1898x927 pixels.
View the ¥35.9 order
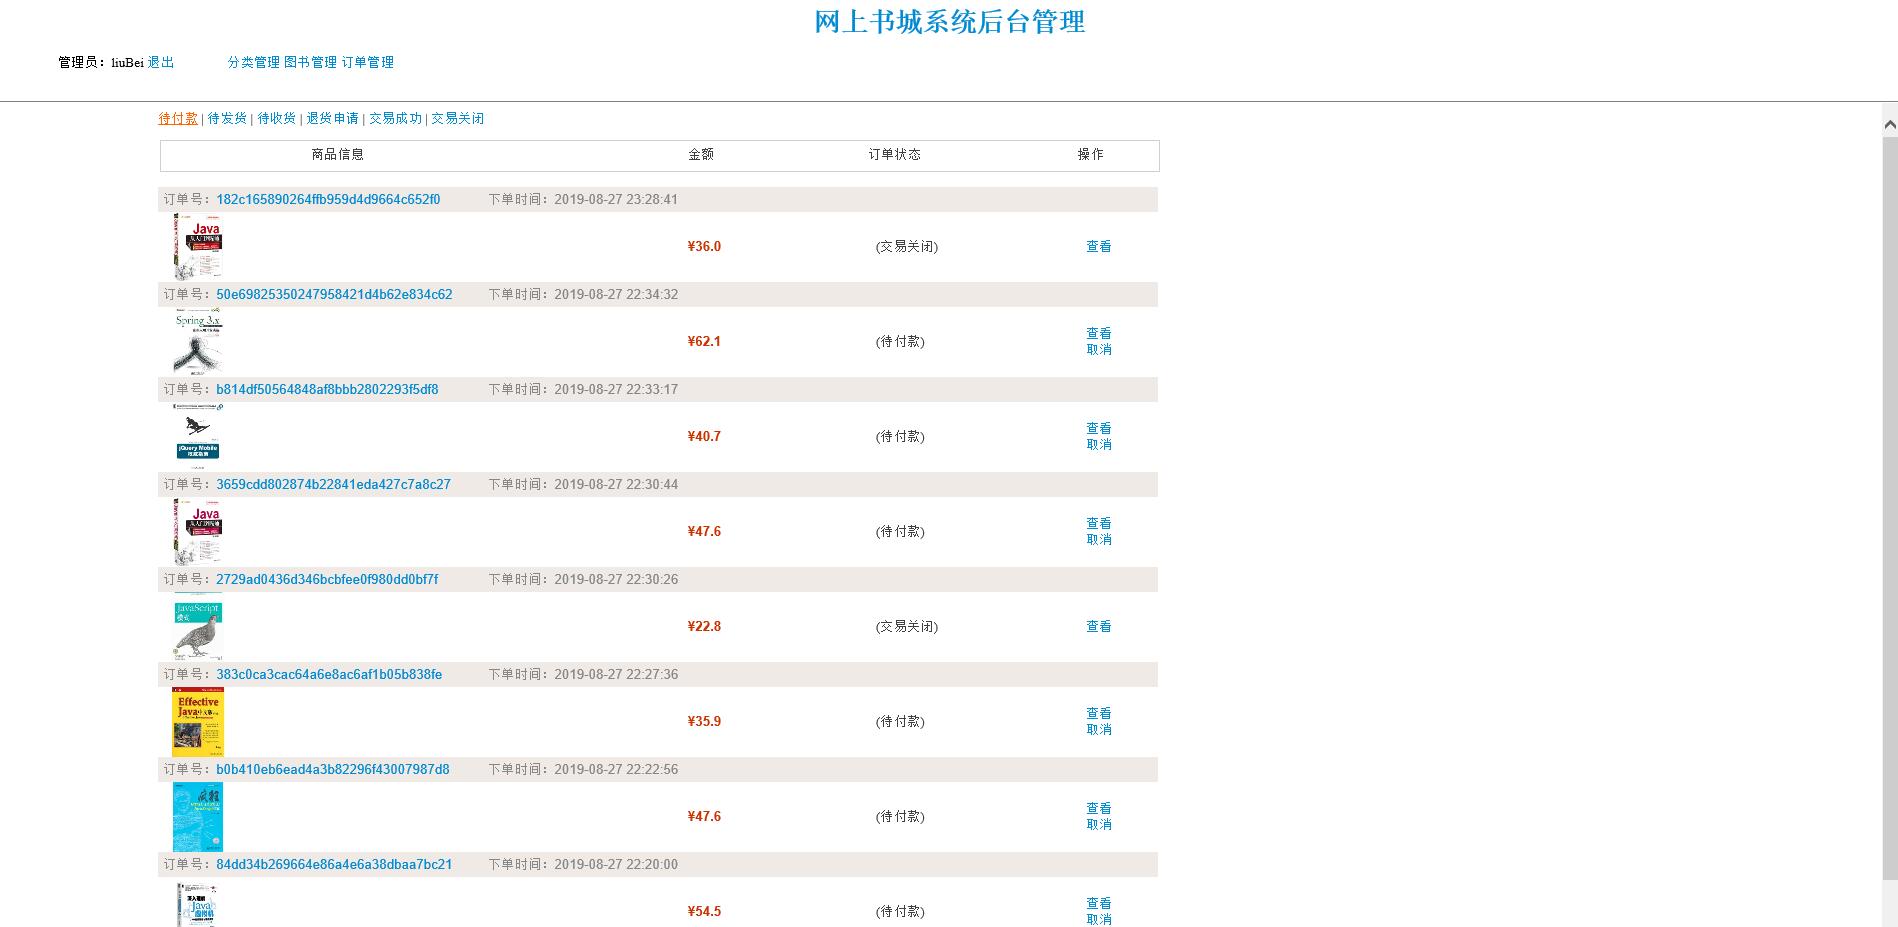coord(1099,713)
